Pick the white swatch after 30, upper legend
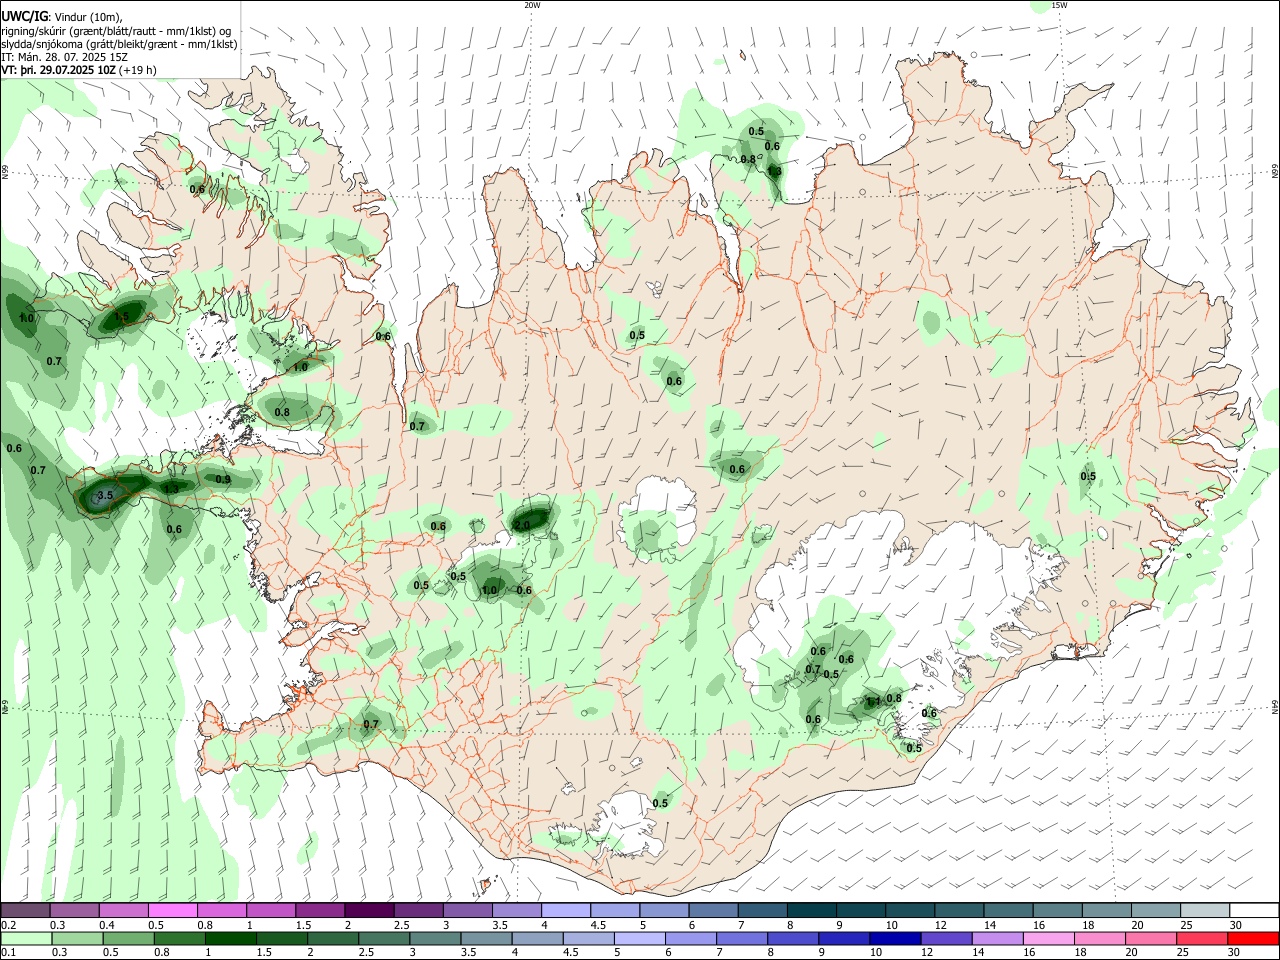 [x=1253, y=911]
